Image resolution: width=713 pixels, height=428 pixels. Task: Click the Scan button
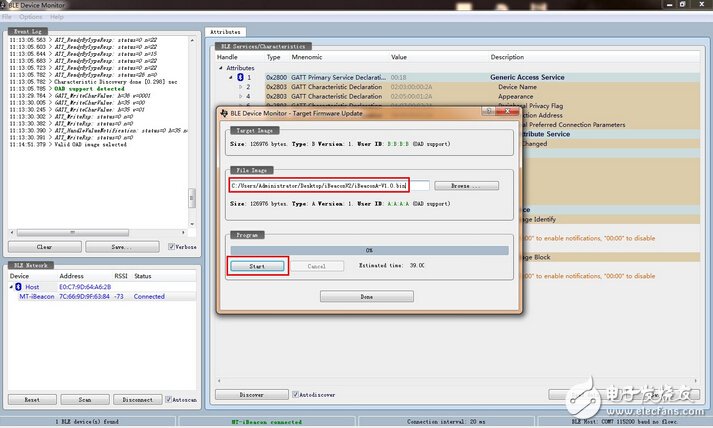[85, 399]
